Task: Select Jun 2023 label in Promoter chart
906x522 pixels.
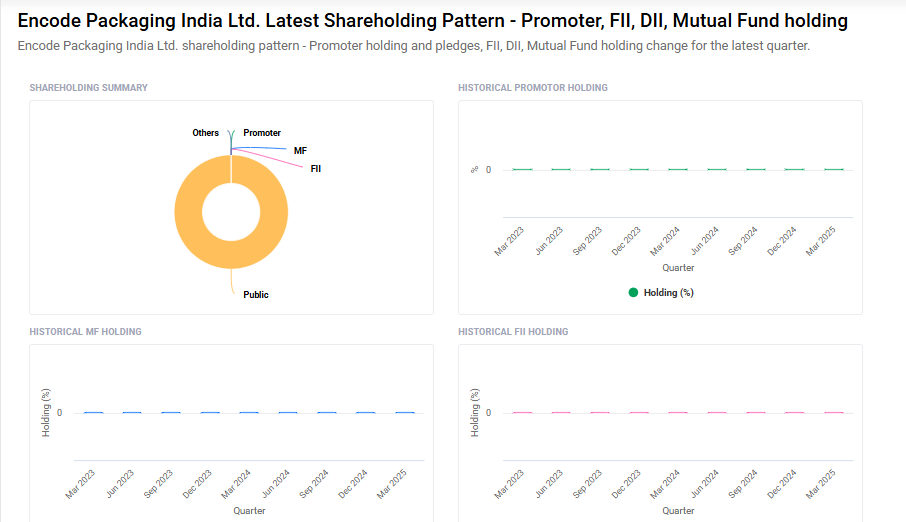Action: point(548,240)
